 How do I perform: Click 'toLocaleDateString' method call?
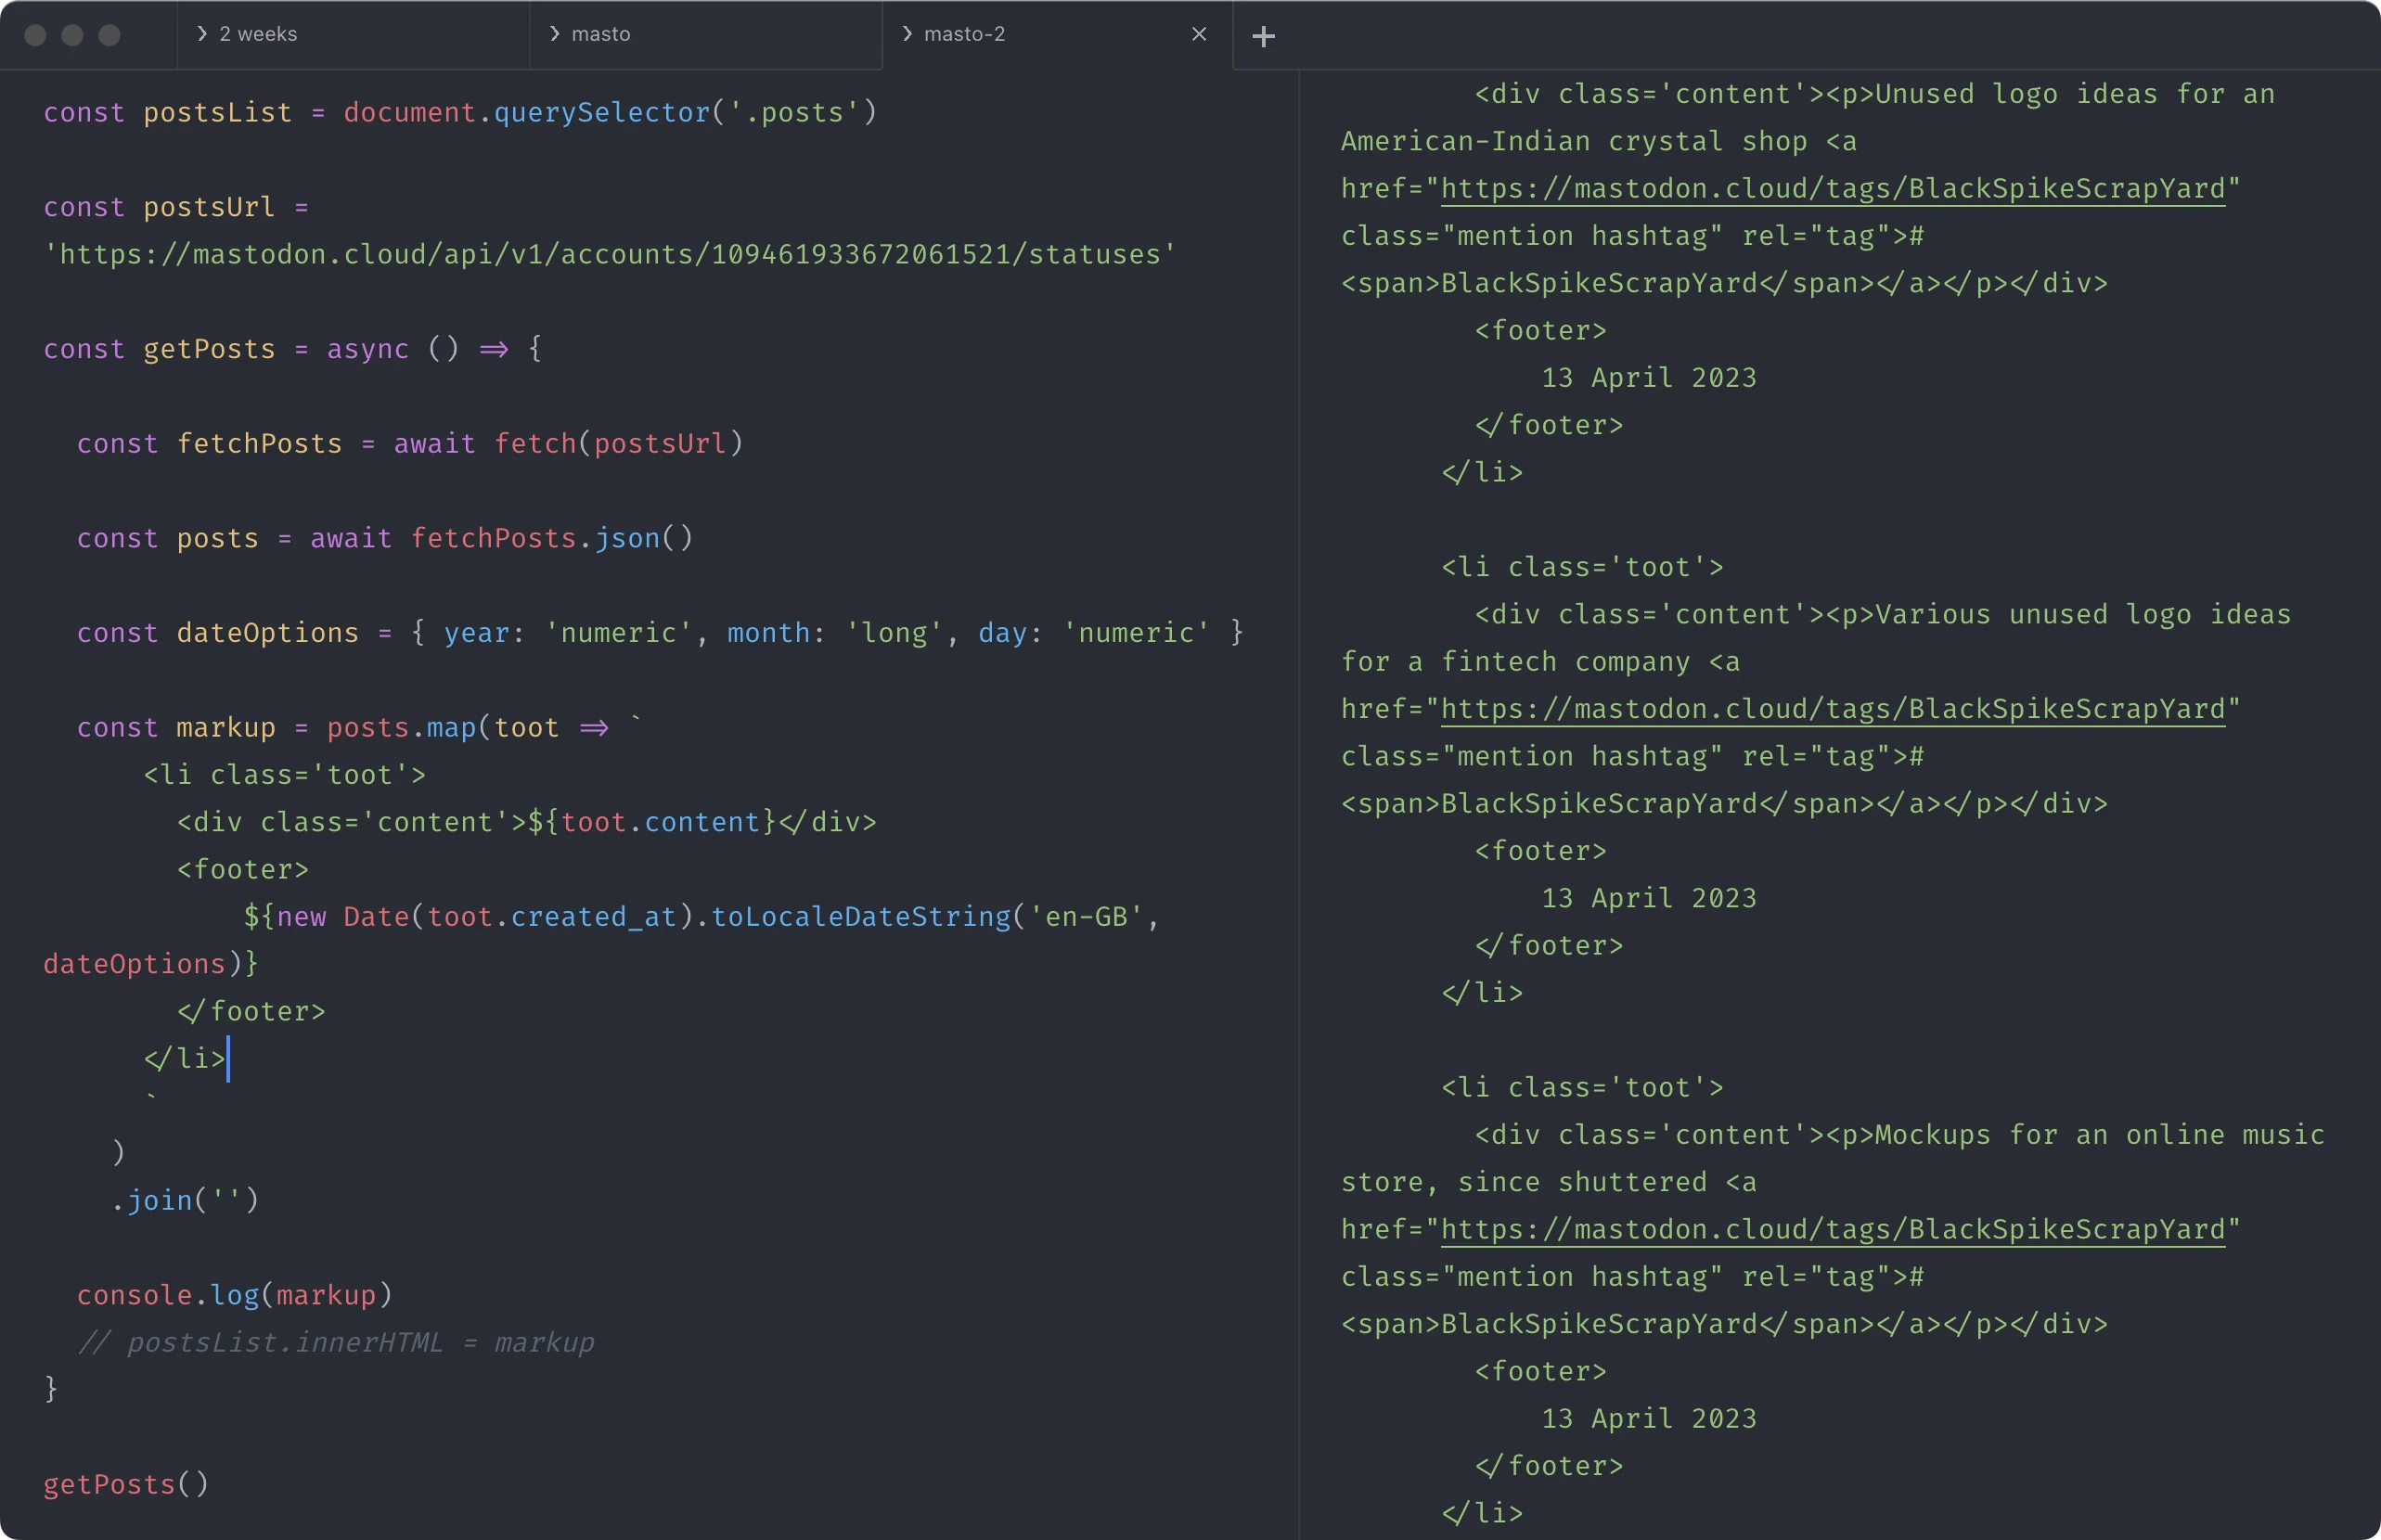click(861, 917)
